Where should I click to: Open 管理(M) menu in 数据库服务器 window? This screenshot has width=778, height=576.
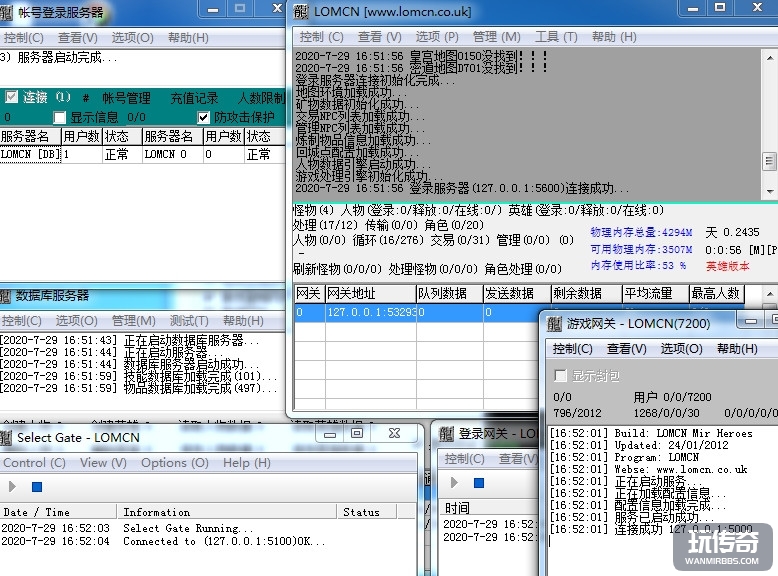tap(133, 321)
